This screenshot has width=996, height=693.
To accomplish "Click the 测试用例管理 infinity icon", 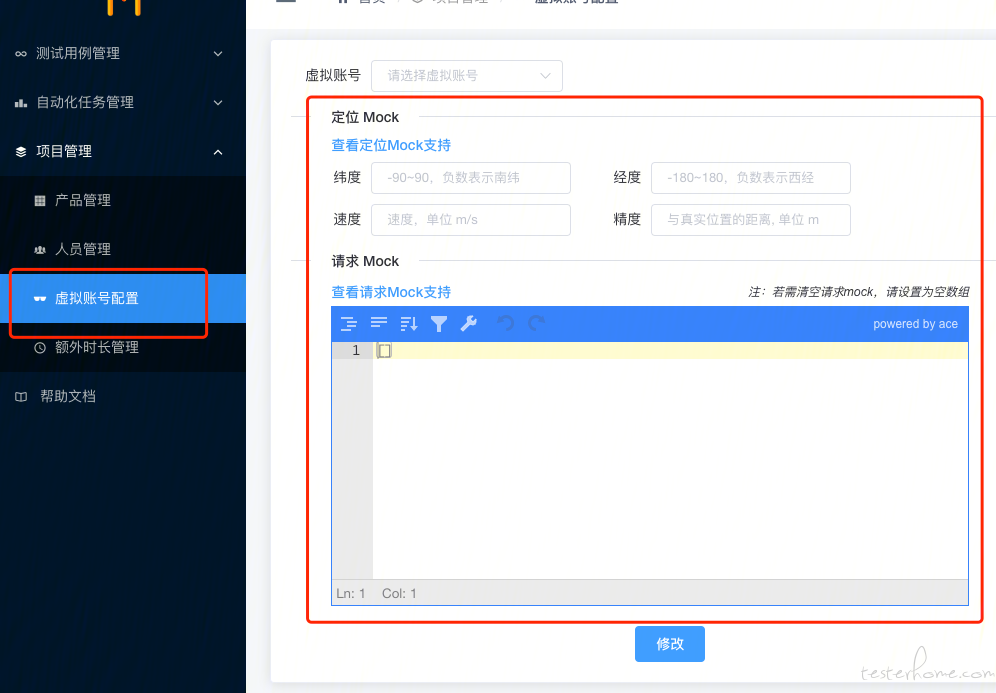I will tap(21, 54).
